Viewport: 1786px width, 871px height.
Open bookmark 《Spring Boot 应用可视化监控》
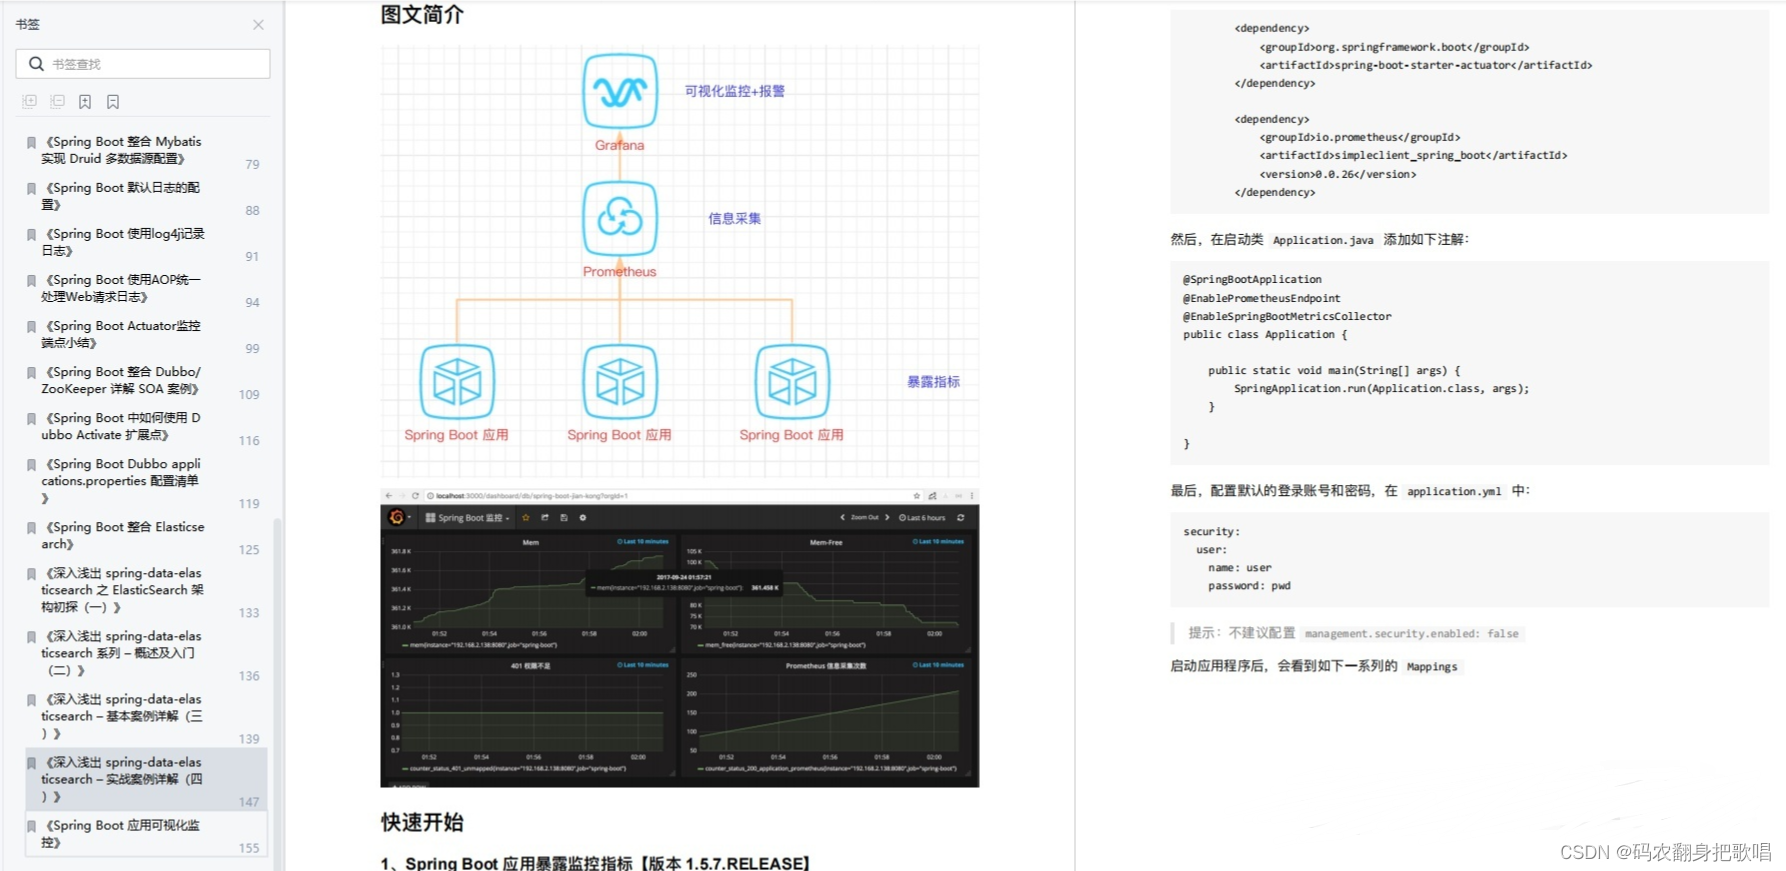point(121,834)
